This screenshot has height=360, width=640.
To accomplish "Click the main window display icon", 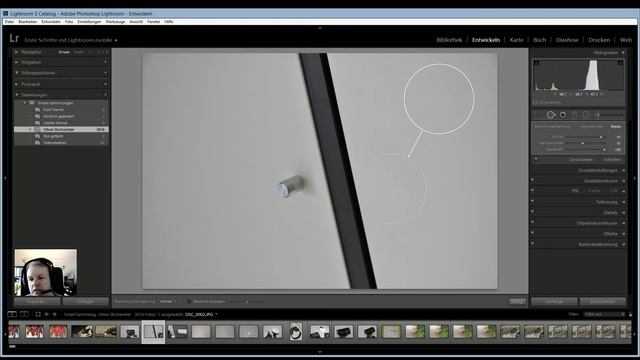I will pos(12,314).
